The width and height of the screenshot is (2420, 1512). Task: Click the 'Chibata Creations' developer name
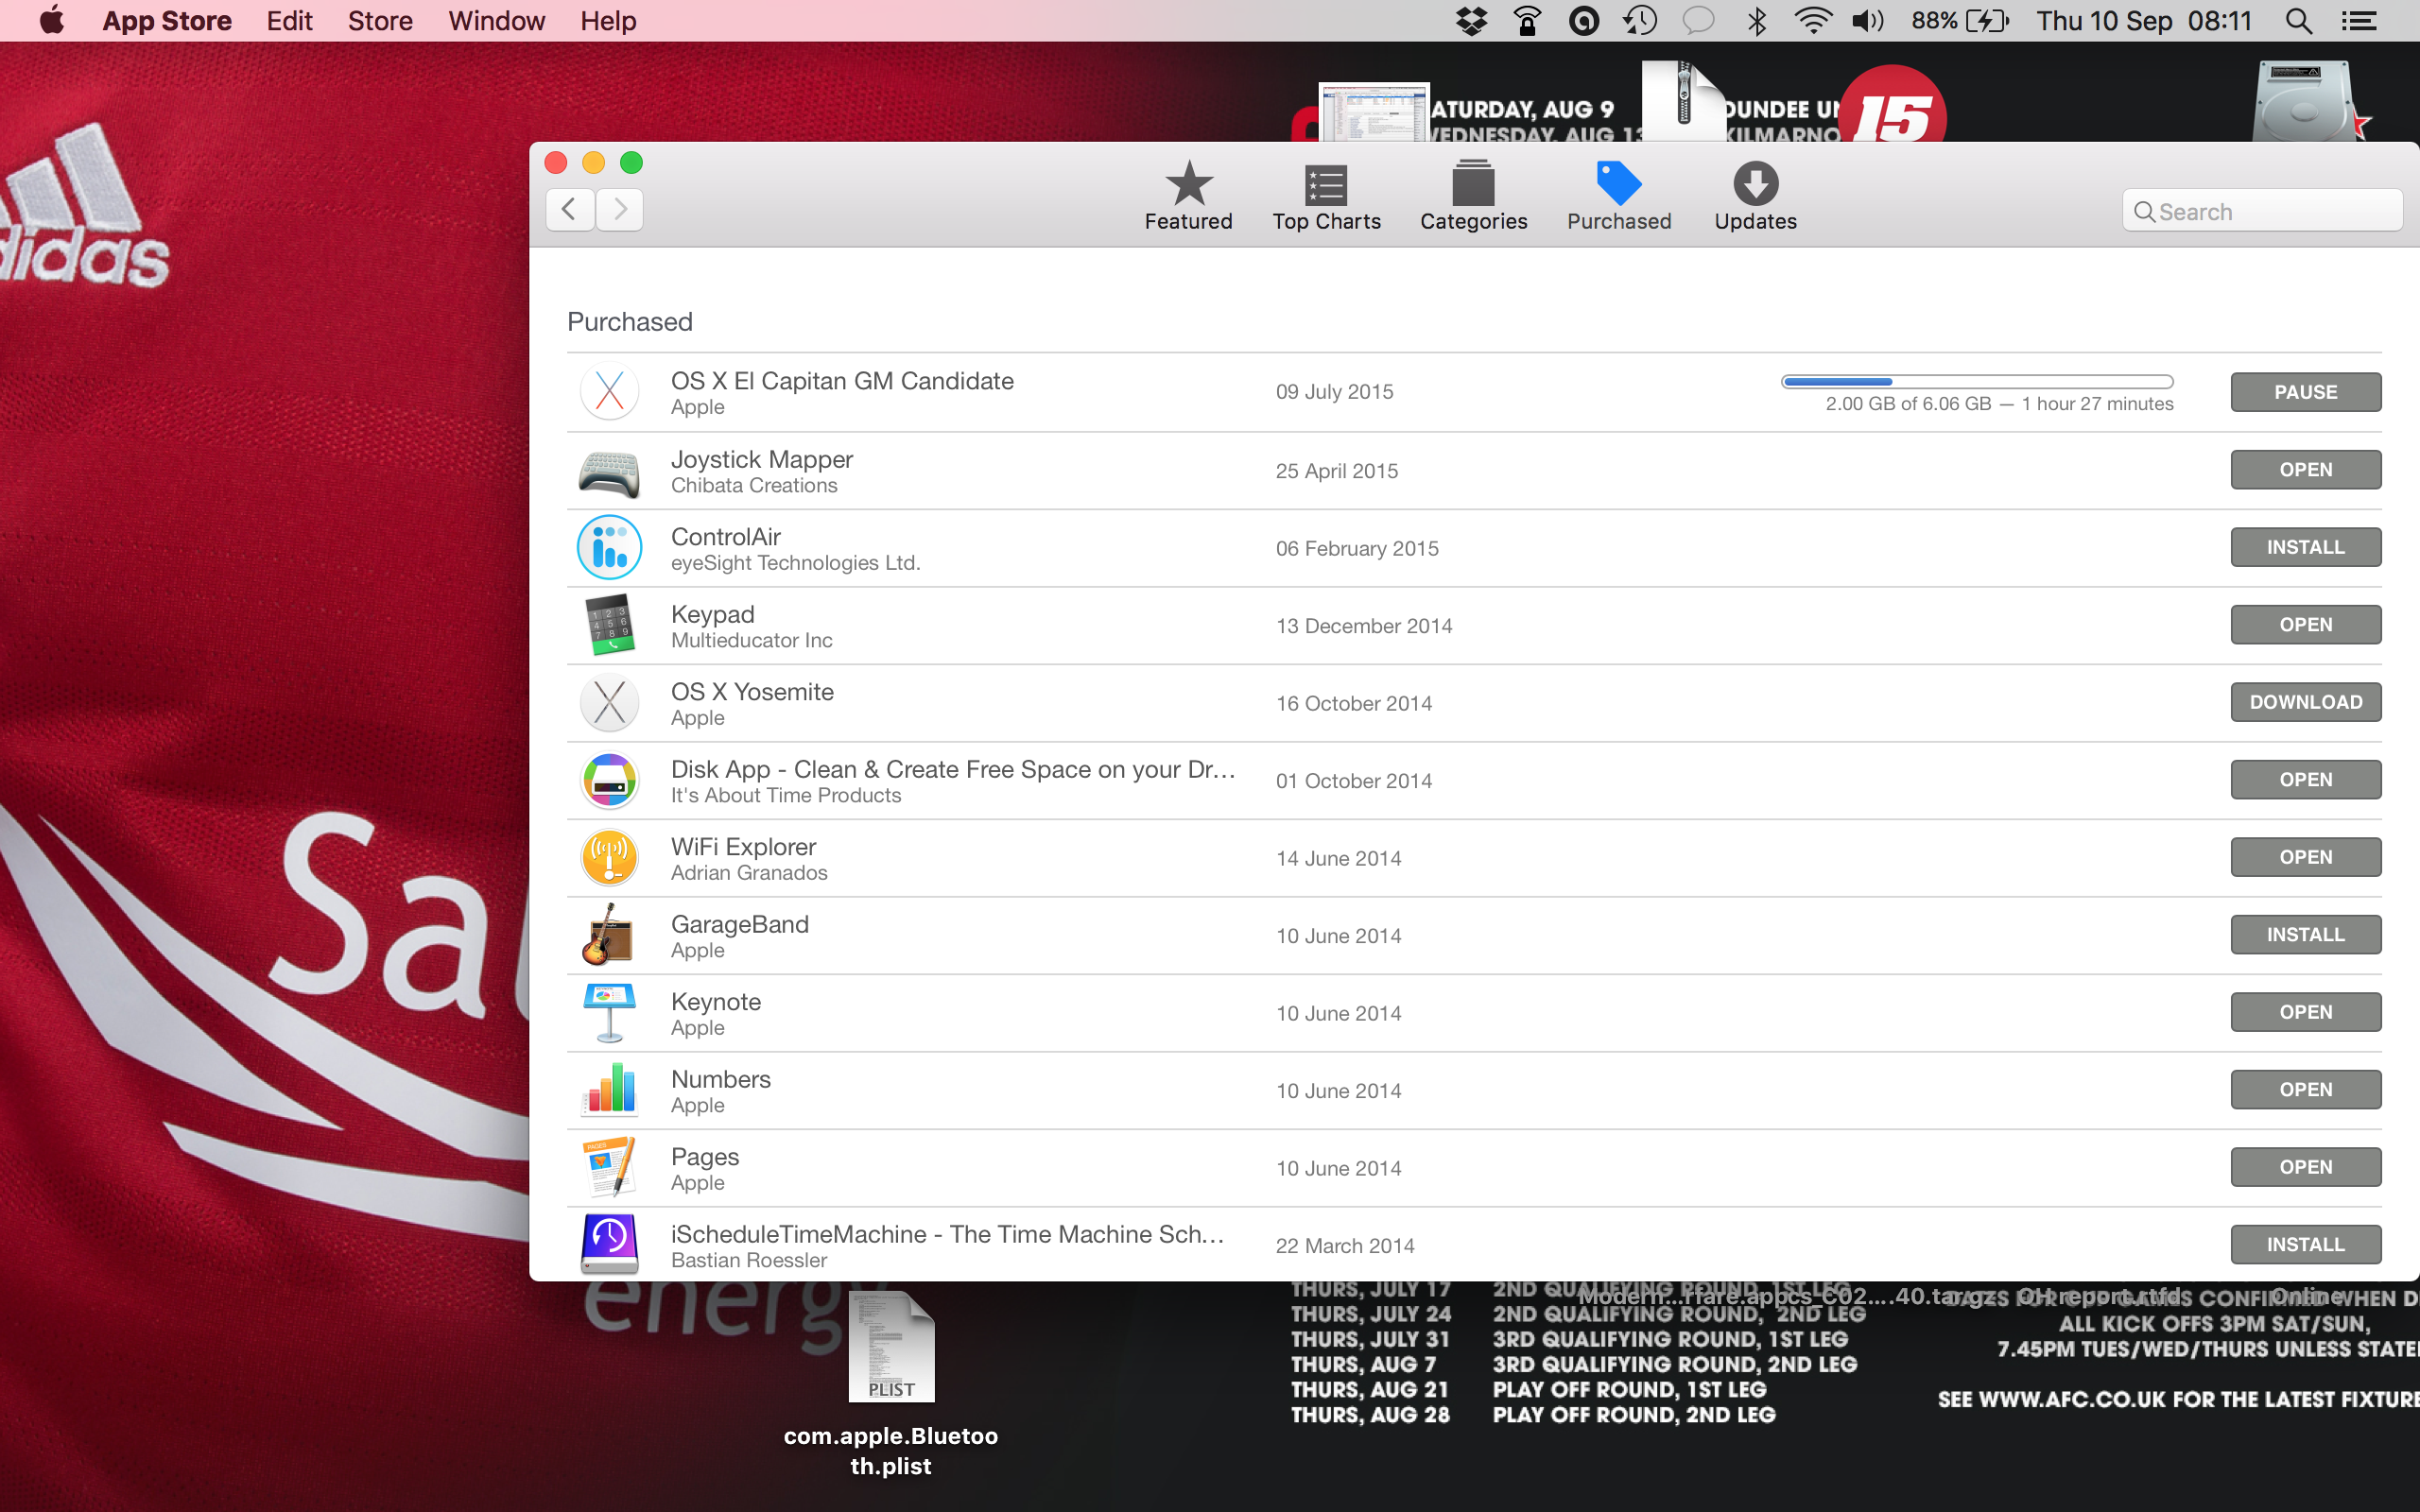click(x=754, y=486)
